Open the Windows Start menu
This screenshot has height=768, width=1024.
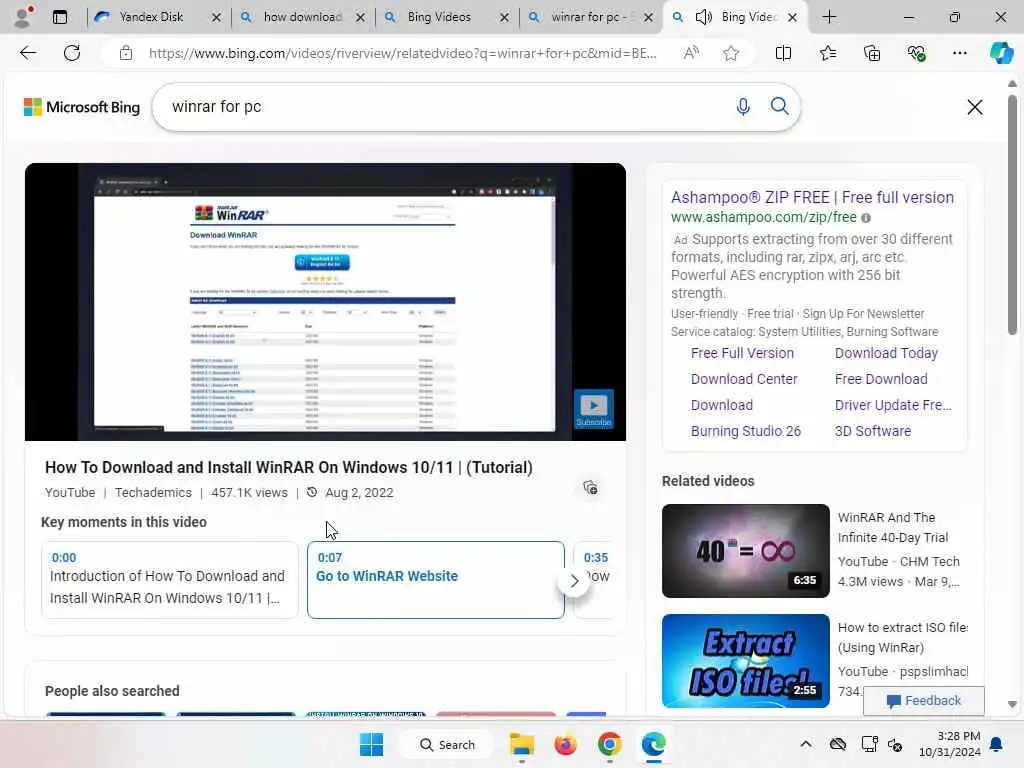(372, 744)
